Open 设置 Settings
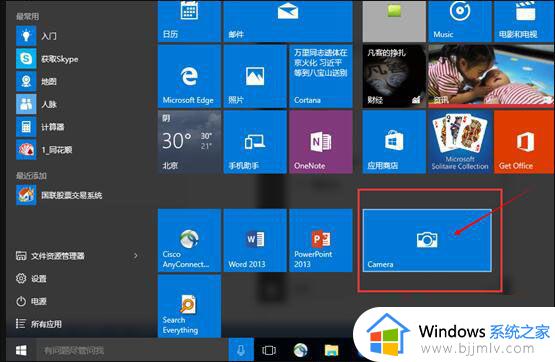The height and width of the screenshot is (362, 555). [x=31, y=278]
